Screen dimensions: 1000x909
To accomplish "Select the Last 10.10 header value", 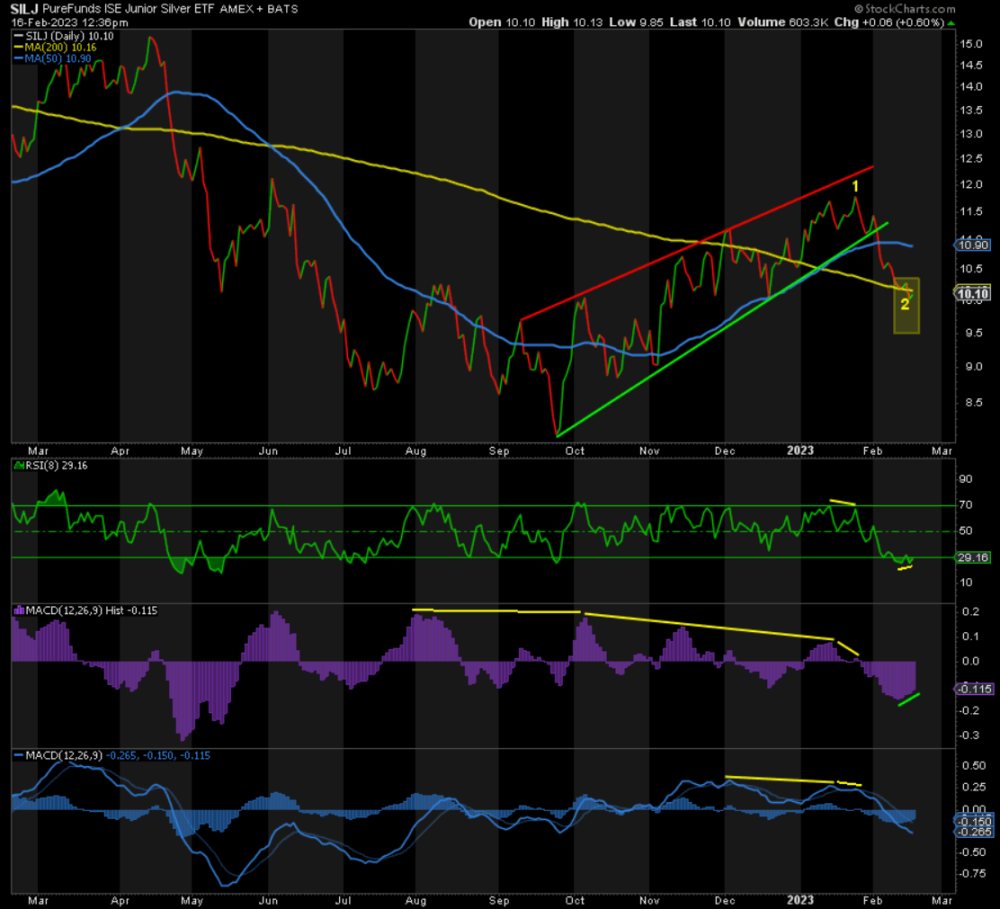I will [700, 22].
